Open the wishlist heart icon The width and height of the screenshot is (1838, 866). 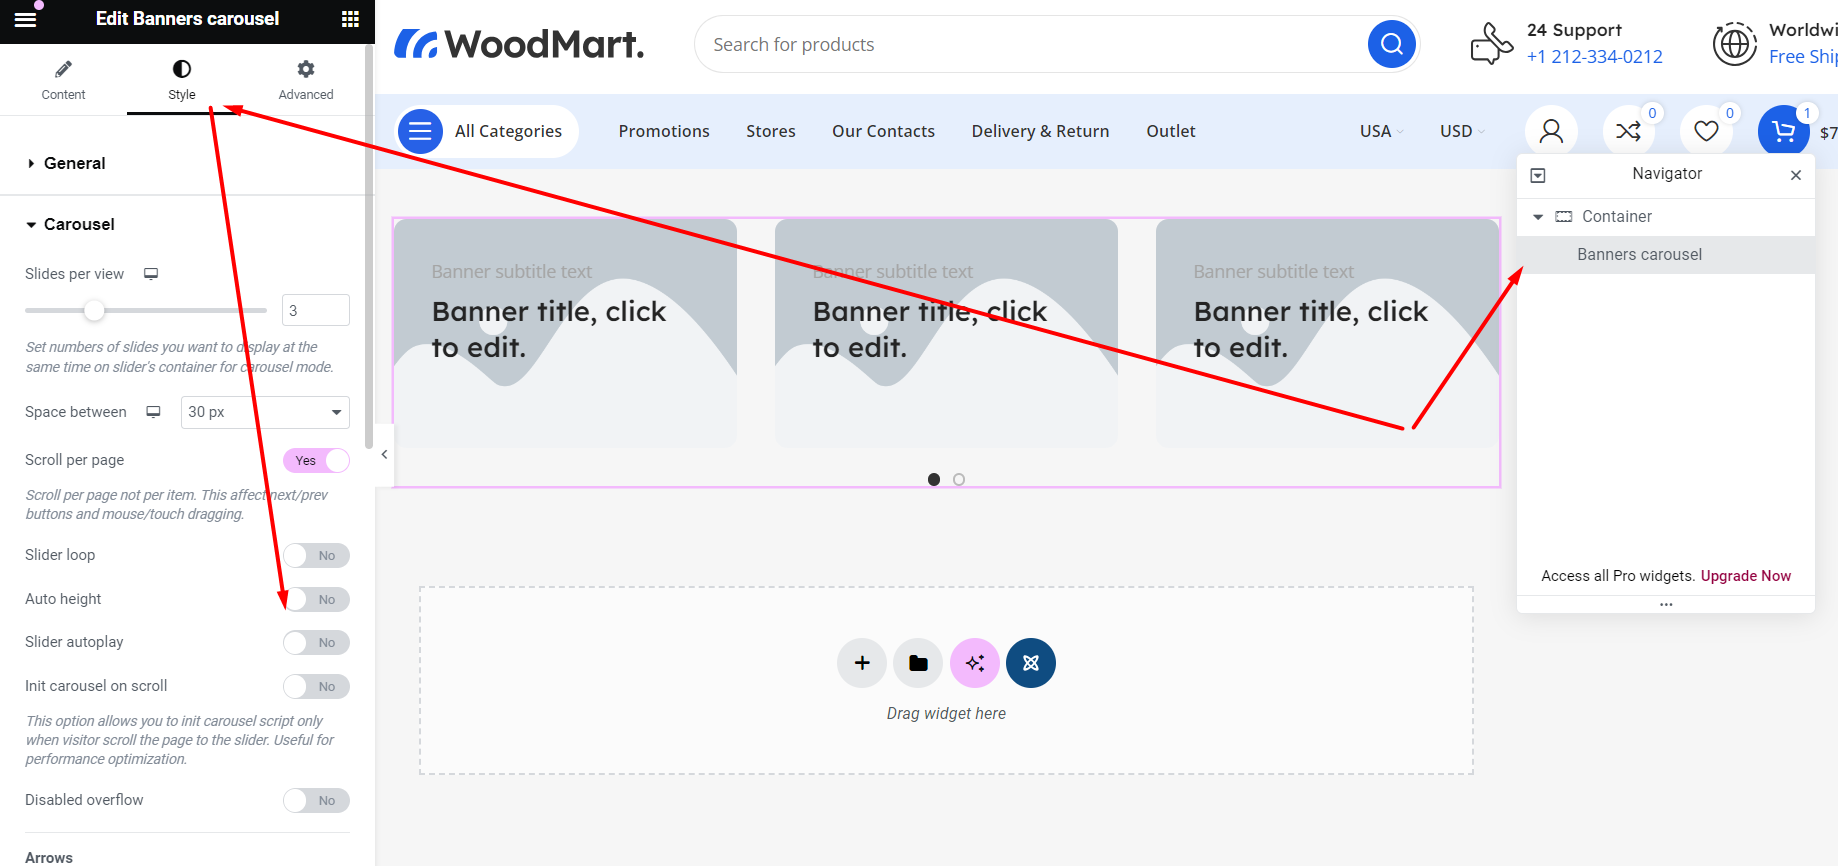click(x=1706, y=131)
